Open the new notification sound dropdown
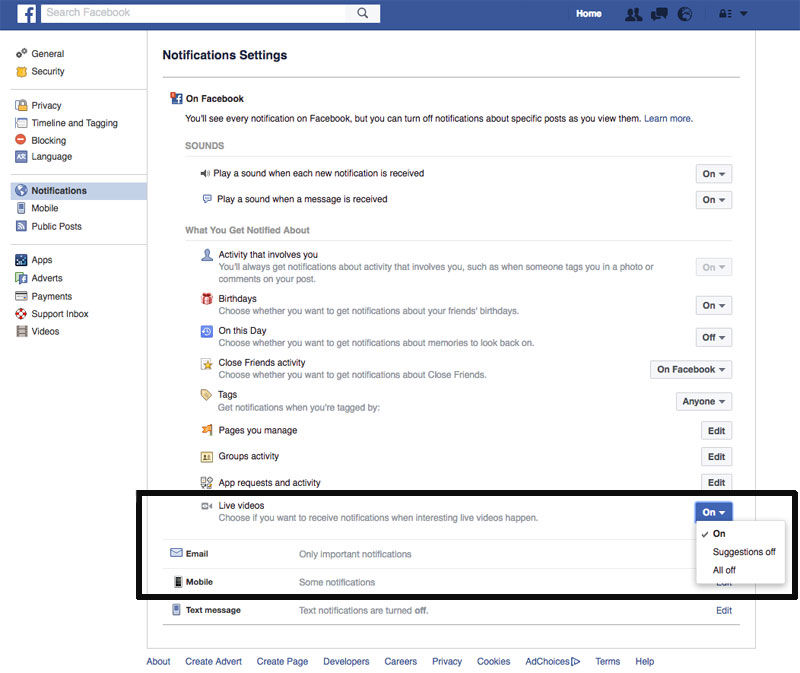This screenshot has width=800, height=673. click(x=713, y=174)
